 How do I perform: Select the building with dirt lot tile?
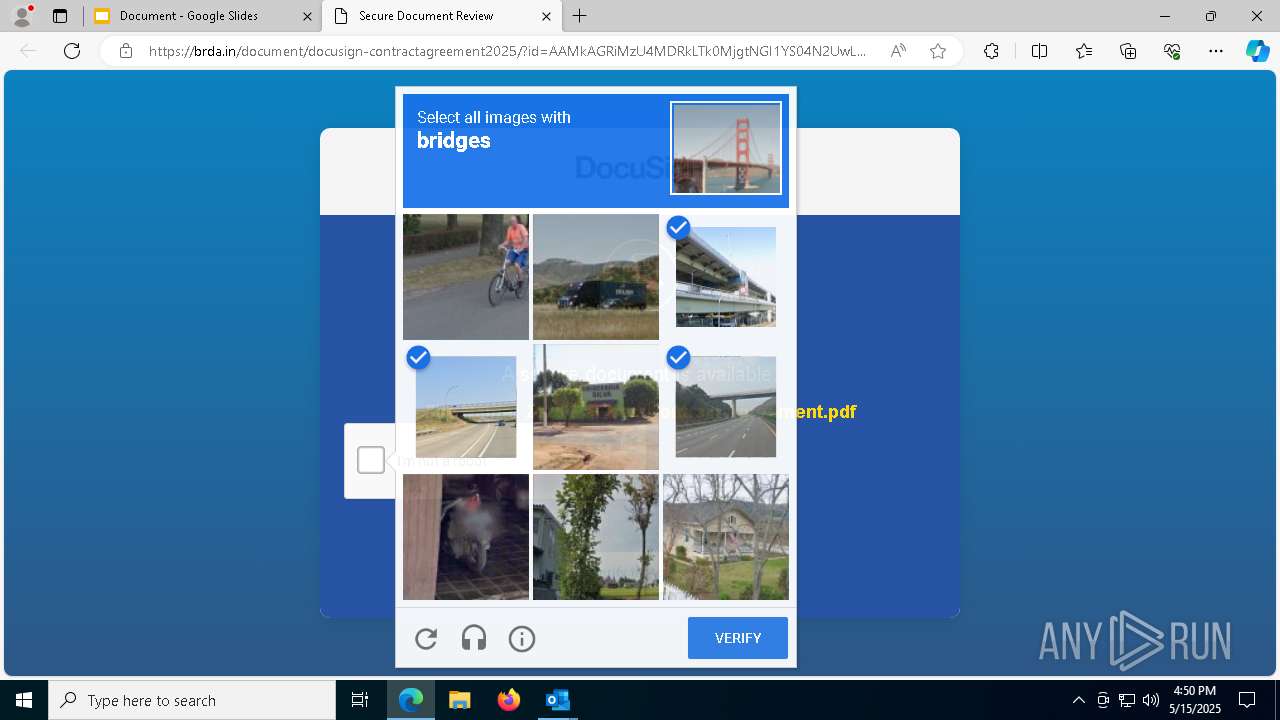tap(596, 407)
